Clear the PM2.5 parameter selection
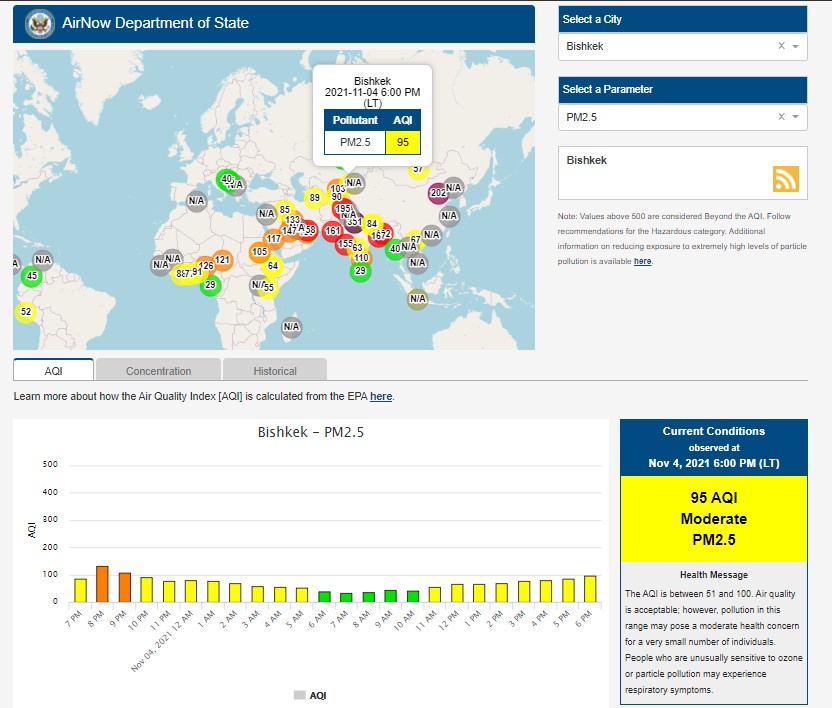 [781, 117]
